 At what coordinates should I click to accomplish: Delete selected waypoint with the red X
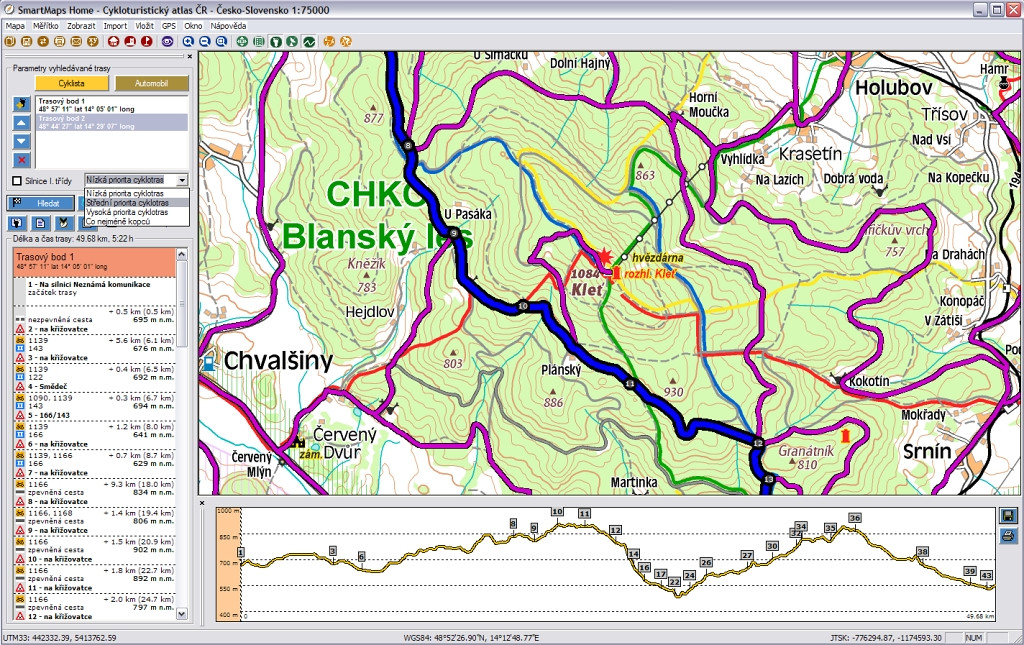pos(22,160)
